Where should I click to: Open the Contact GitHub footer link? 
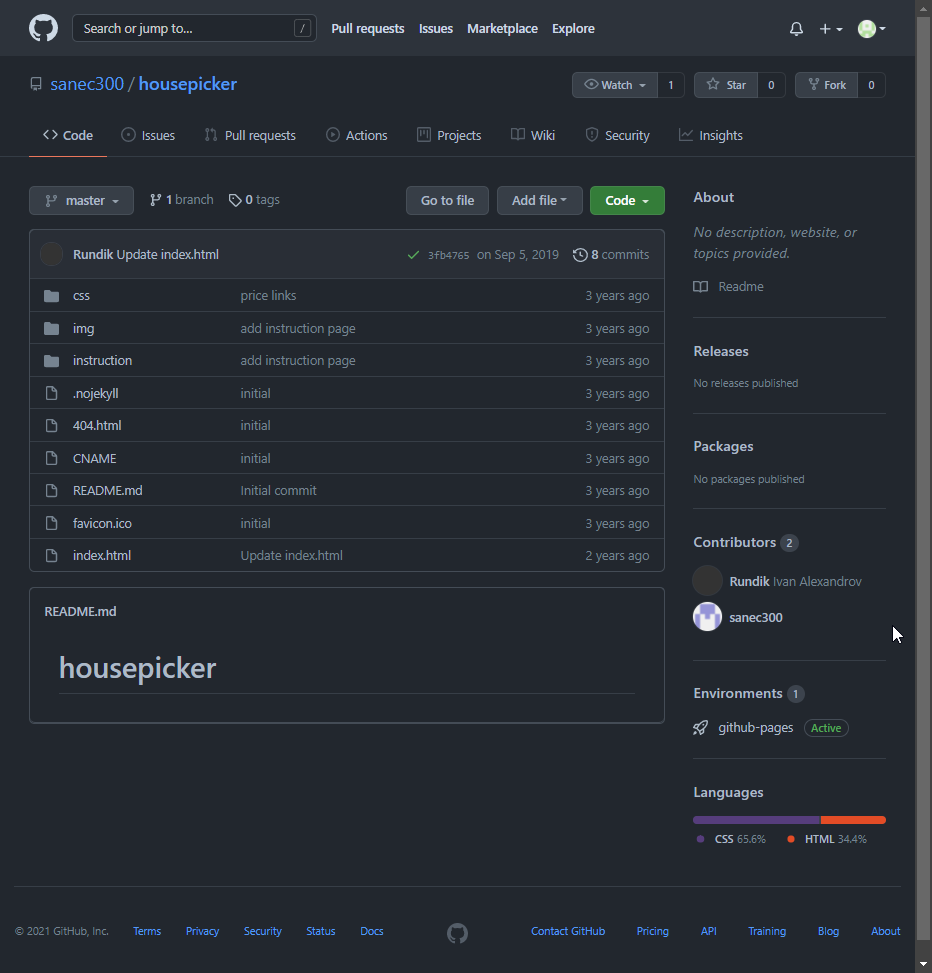[568, 931]
